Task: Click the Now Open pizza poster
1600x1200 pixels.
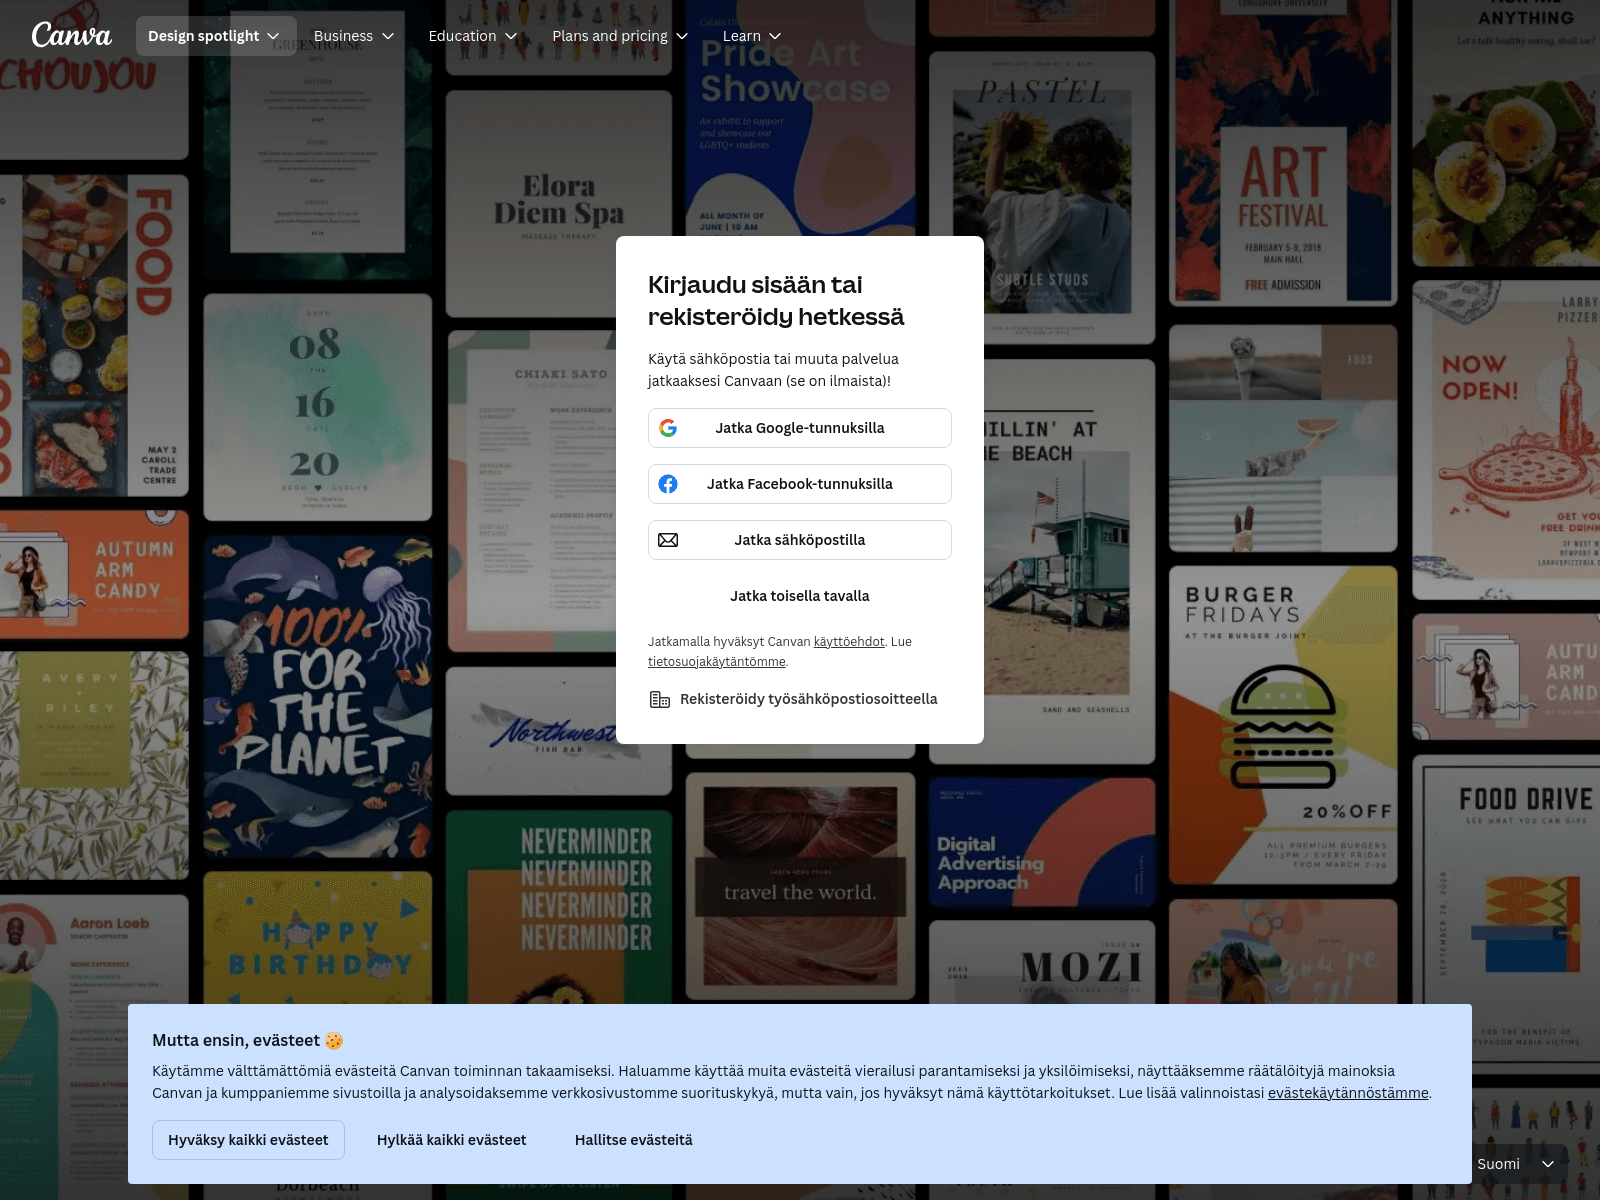Action: (x=1506, y=440)
